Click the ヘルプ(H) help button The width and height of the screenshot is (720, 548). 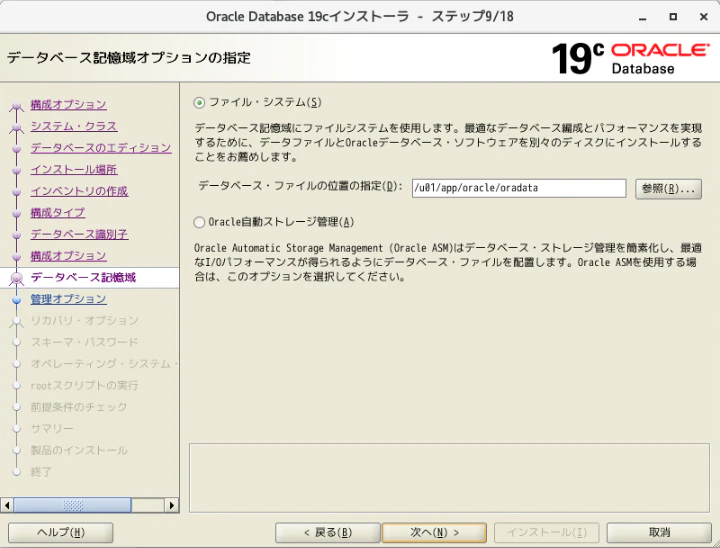[x=61, y=532]
